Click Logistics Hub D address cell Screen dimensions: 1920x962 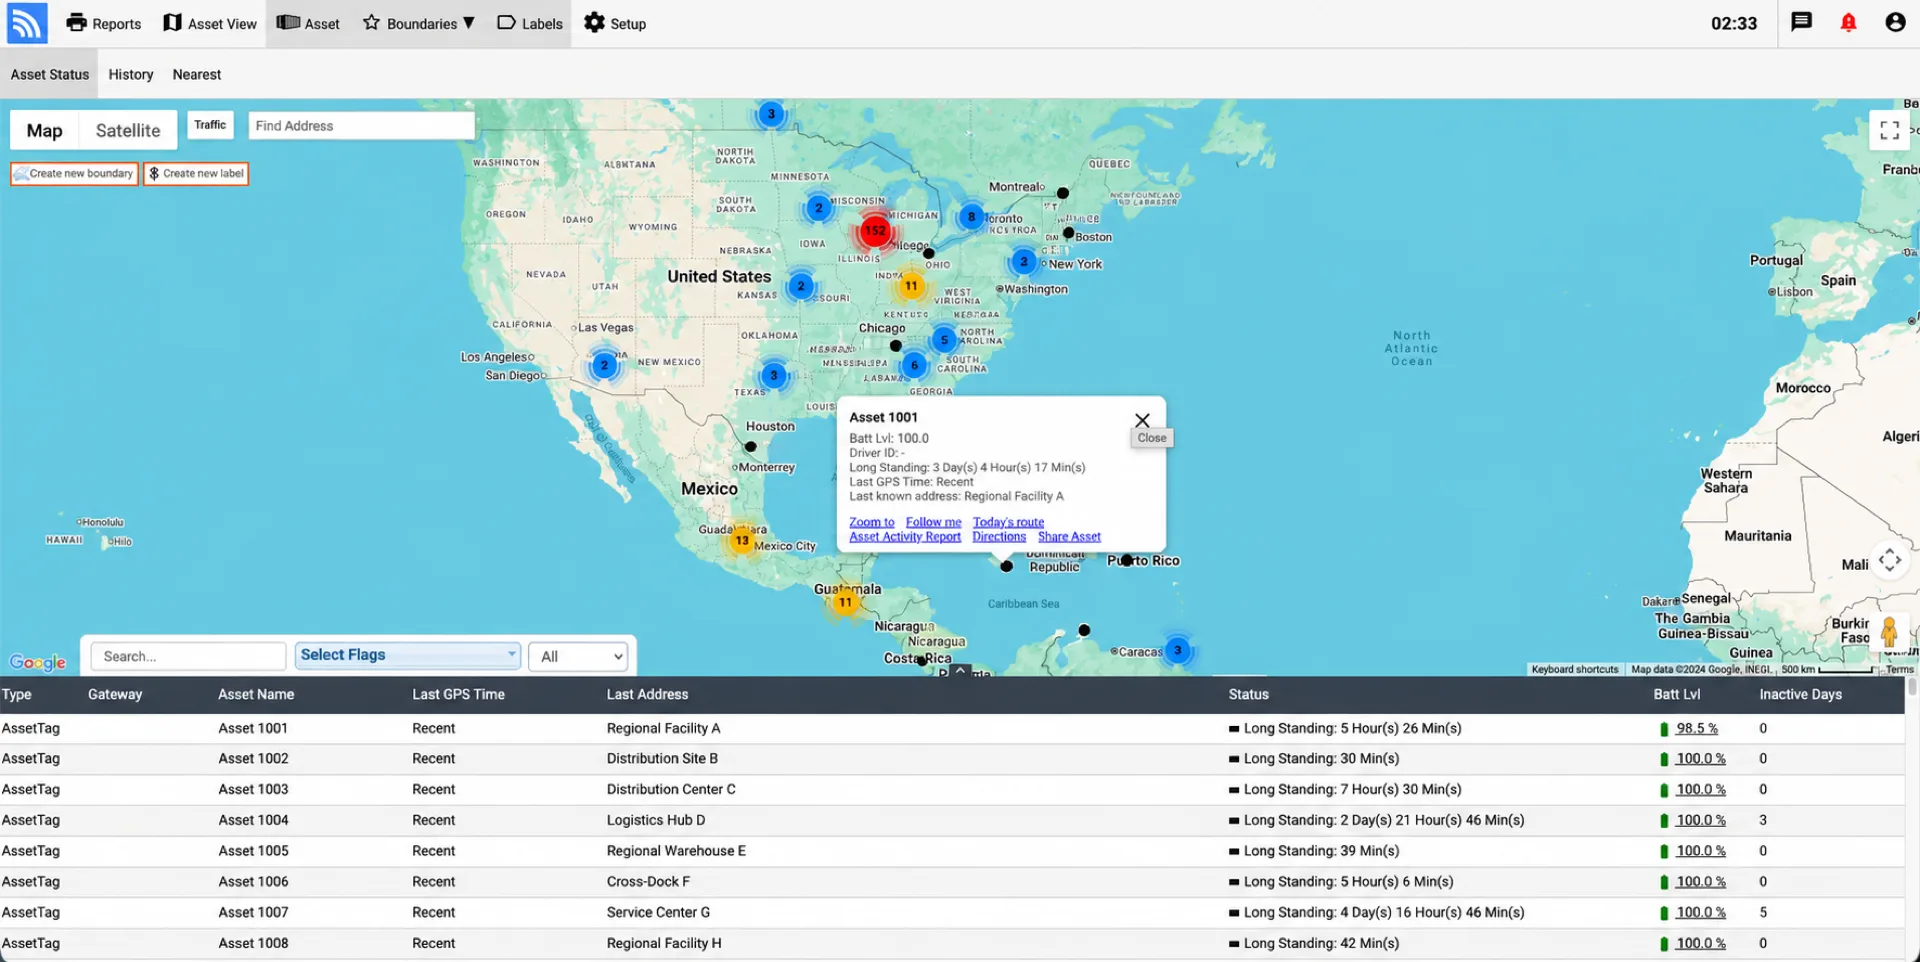click(656, 820)
